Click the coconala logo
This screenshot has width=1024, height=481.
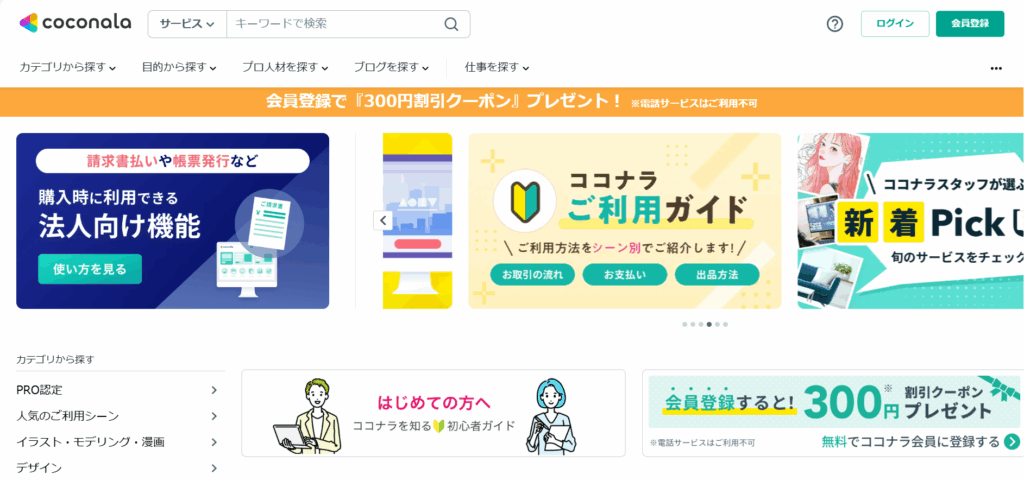(x=75, y=23)
